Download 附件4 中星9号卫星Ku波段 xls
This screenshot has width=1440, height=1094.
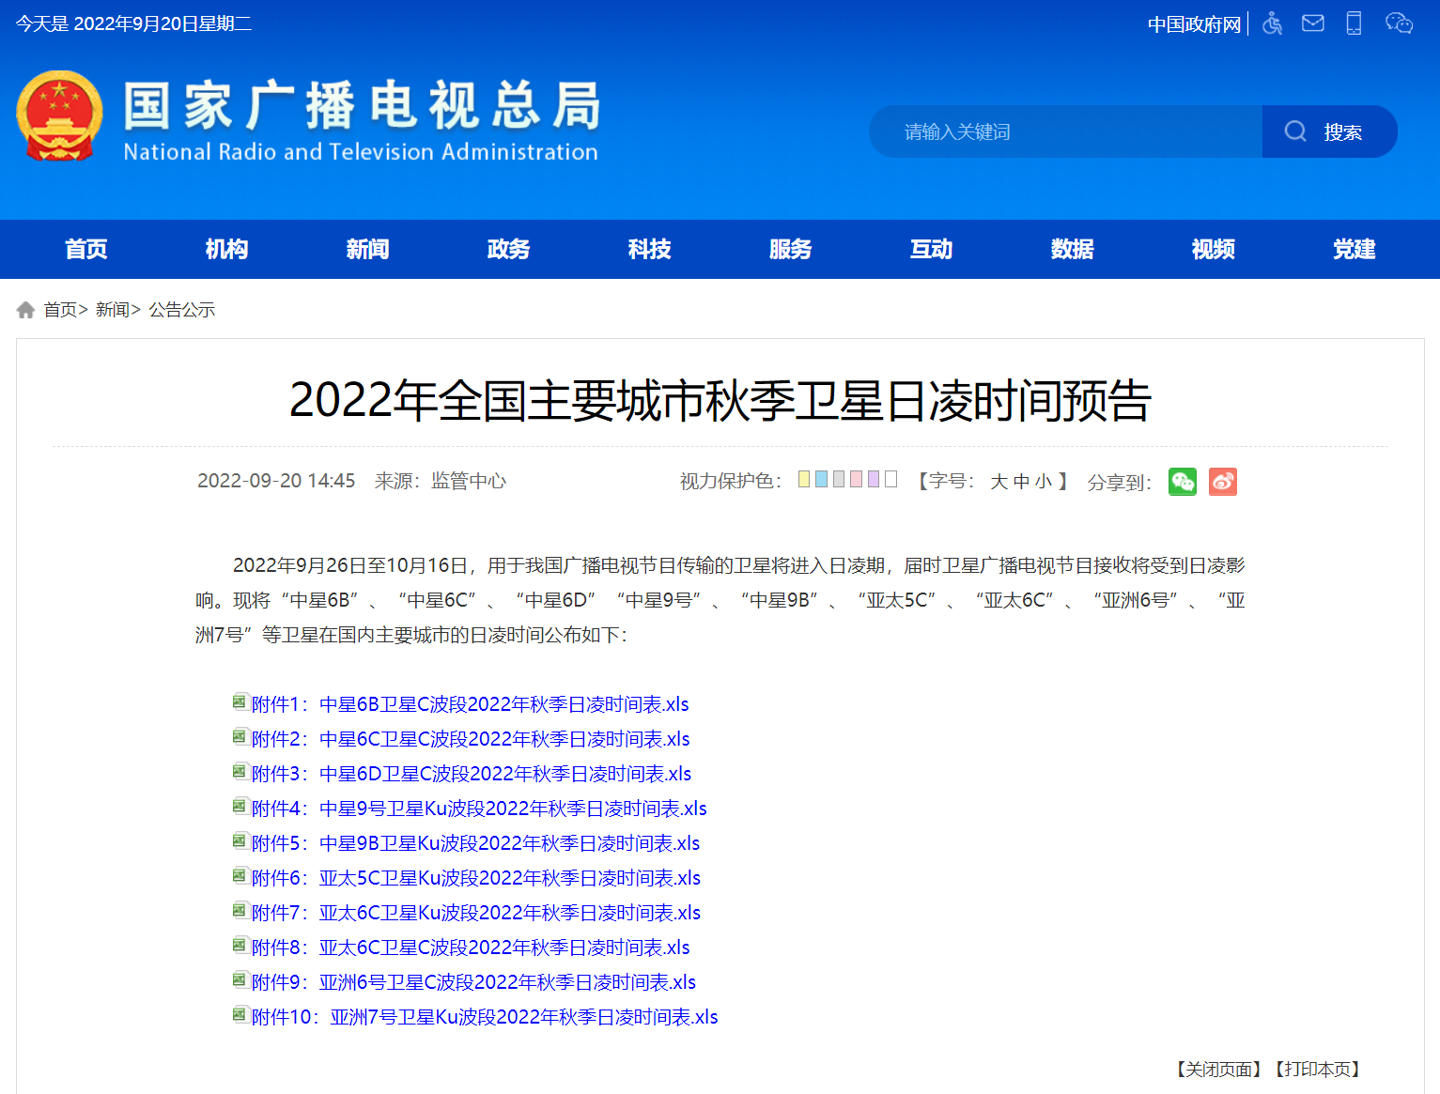point(479,808)
